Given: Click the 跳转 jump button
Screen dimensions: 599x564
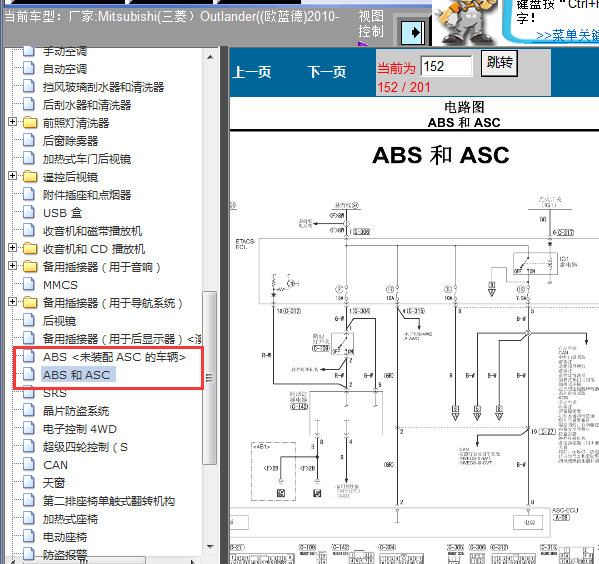Looking at the screenshot, I should 499,63.
